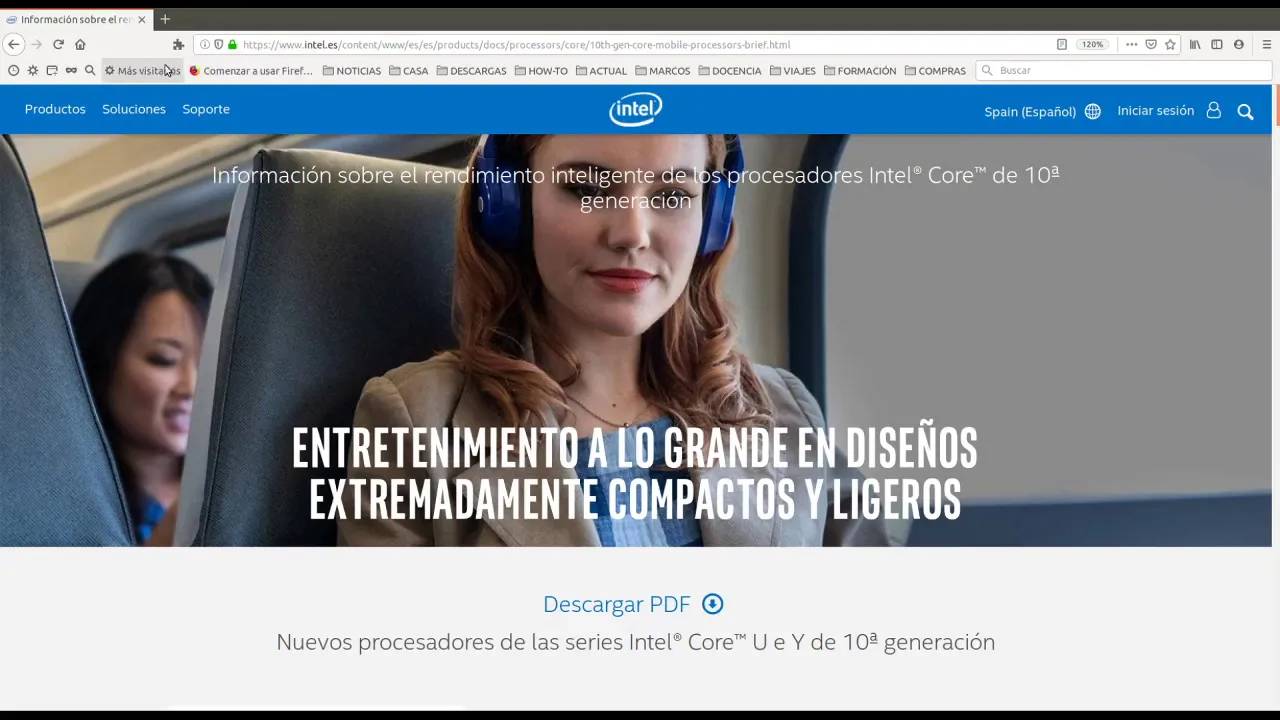The image size is (1280, 720).
Task: Open the Firefox hamburger menu
Action: click(1266, 44)
